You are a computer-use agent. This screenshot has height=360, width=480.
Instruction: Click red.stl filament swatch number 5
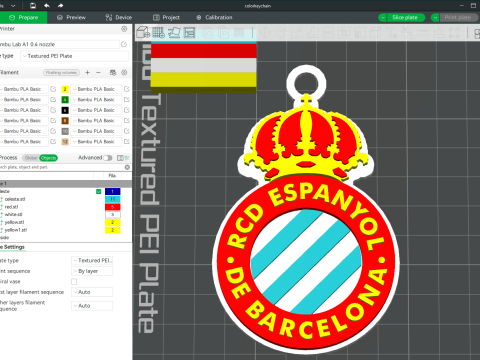pos(113,207)
